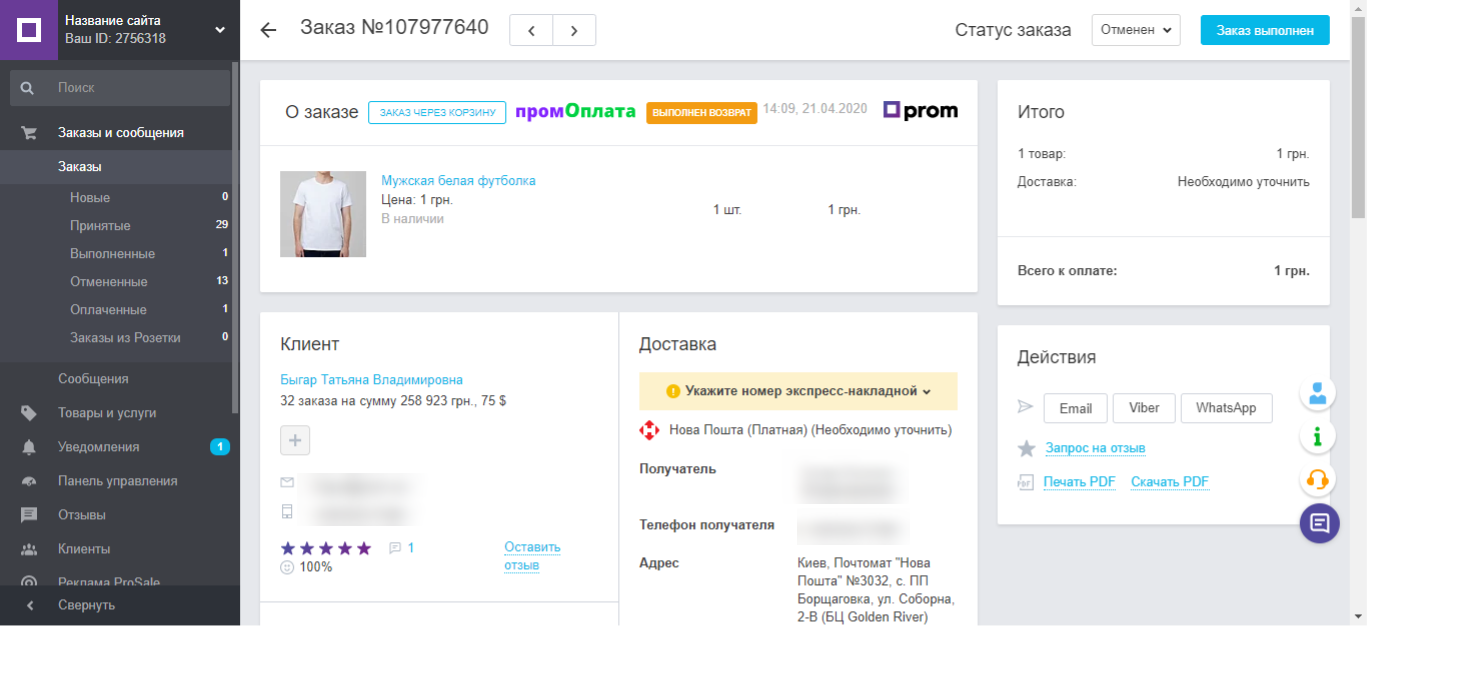The height and width of the screenshot is (687, 1483).
Task: Click the shopping cart sidebar icon
Action: pyautogui.click(x=29, y=133)
